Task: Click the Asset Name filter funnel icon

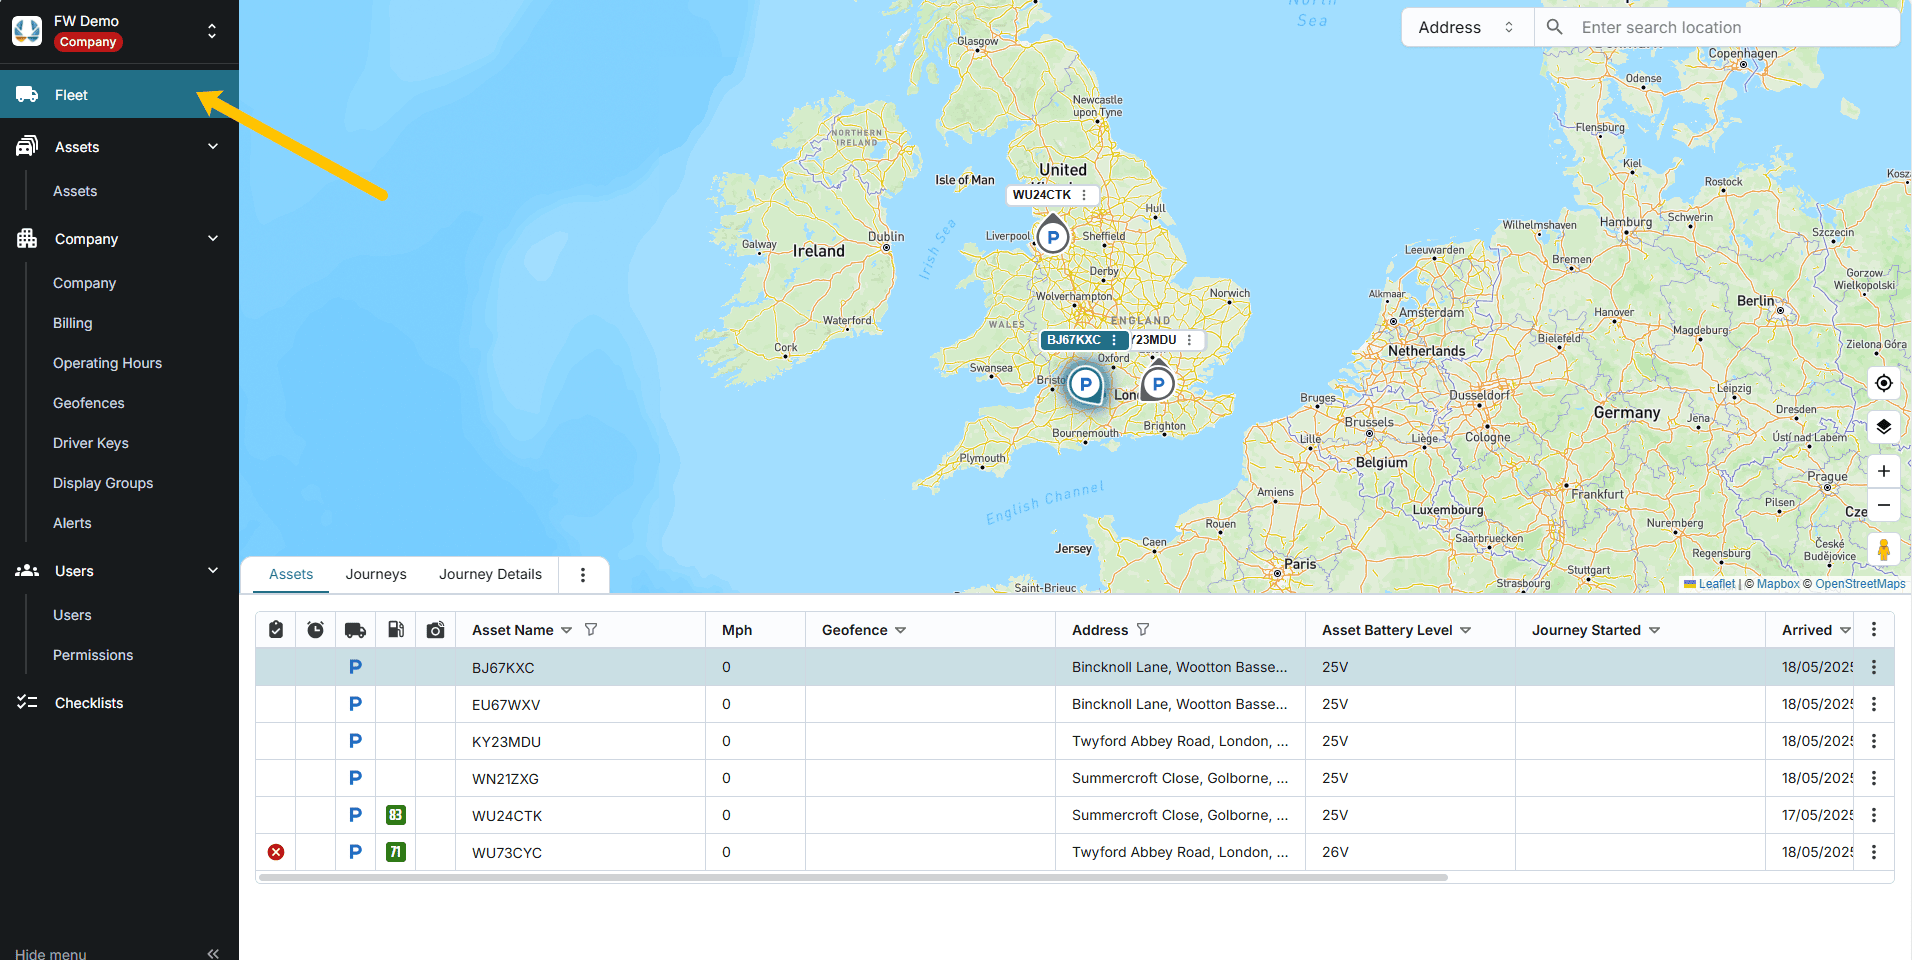Action: click(x=591, y=630)
